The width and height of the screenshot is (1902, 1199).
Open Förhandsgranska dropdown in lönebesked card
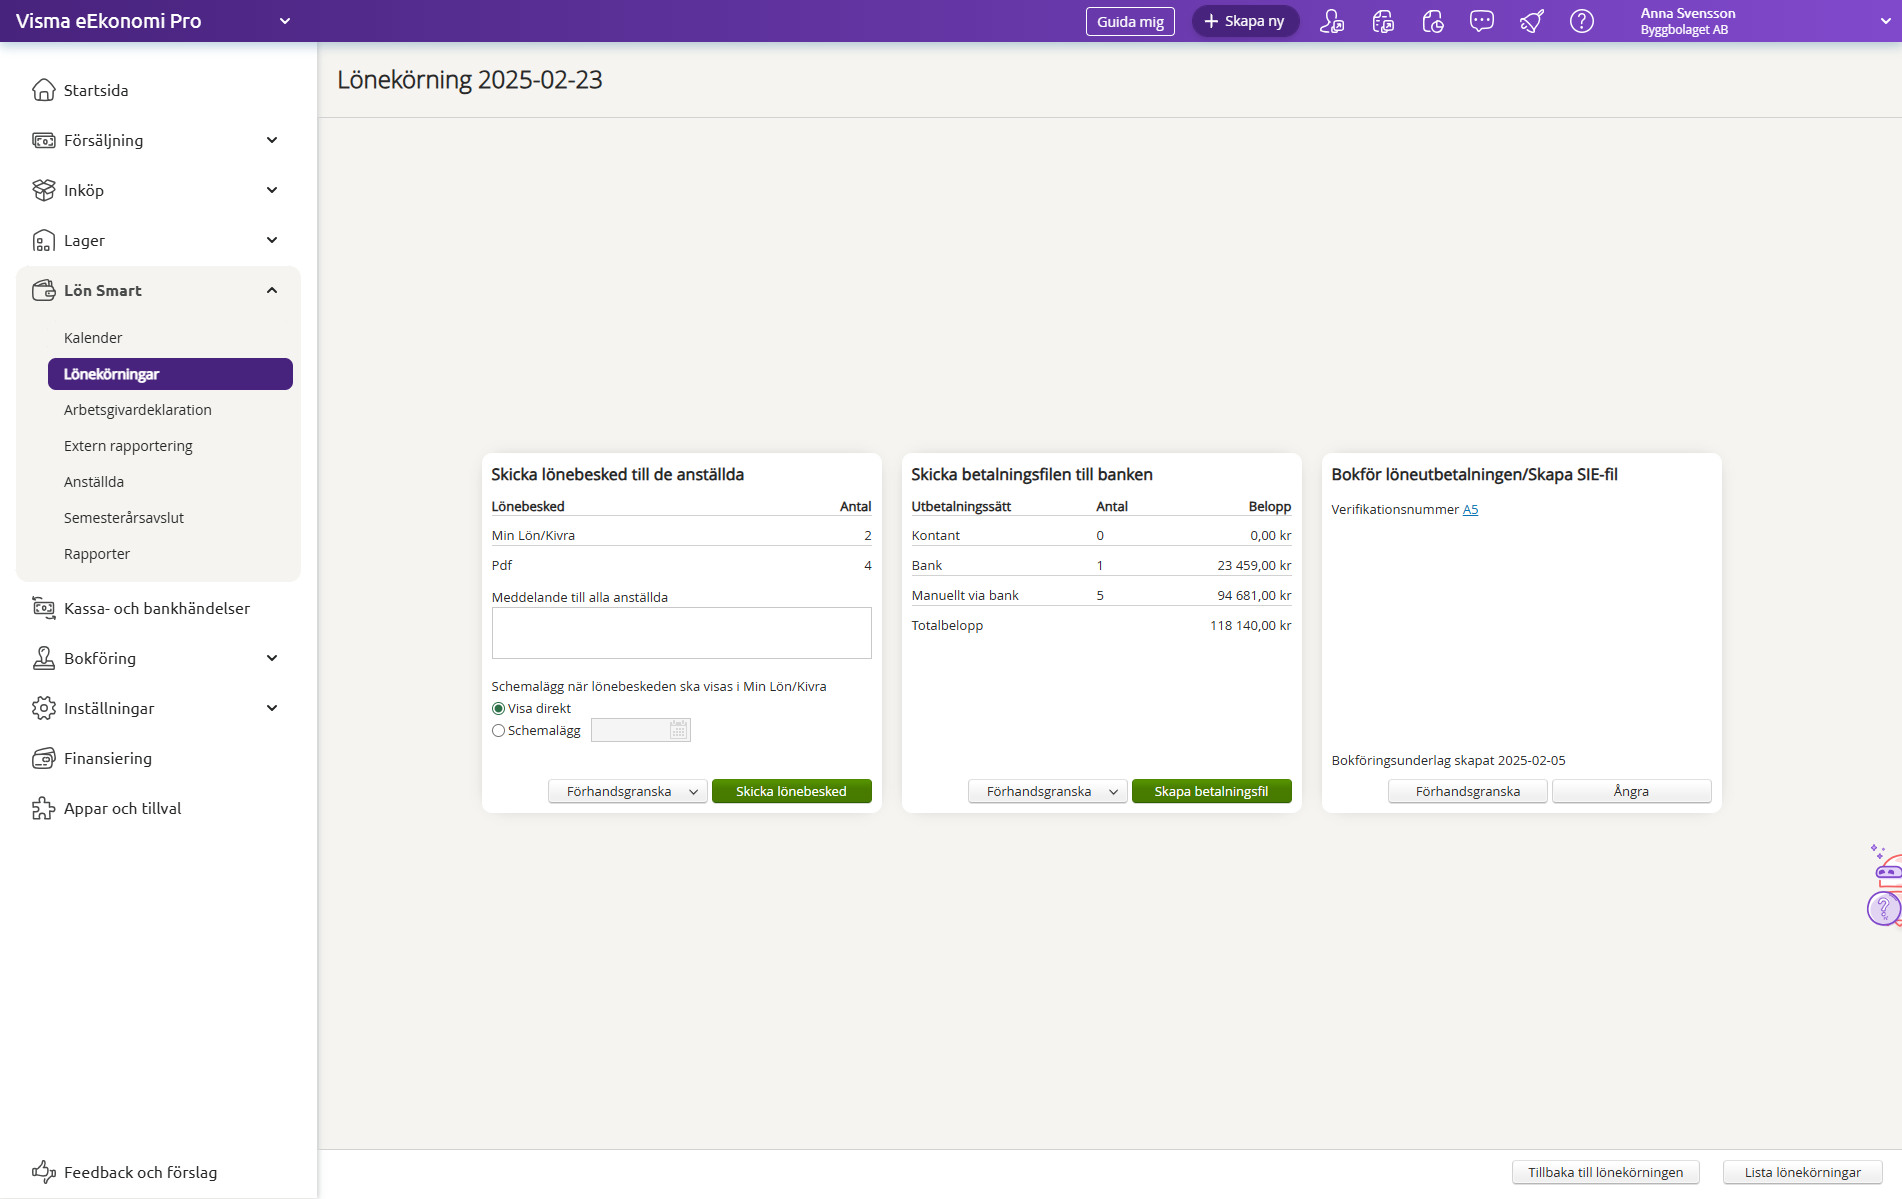point(628,791)
